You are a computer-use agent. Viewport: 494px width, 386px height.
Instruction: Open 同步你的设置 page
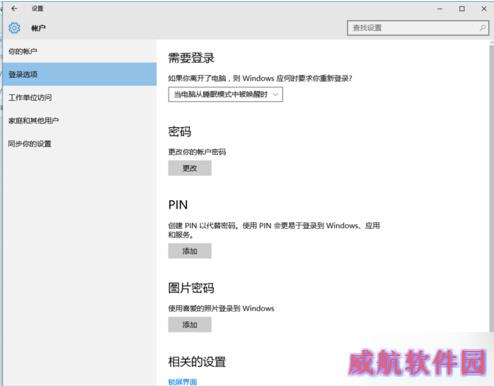coord(79,144)
